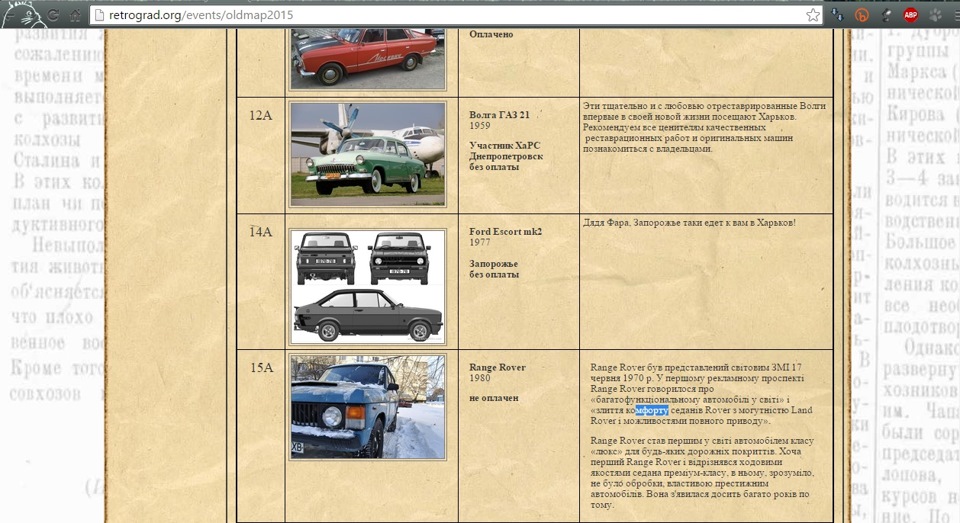Click the year 1980
The width and height of the screenshot is (960, 523).
pos(479,378)
